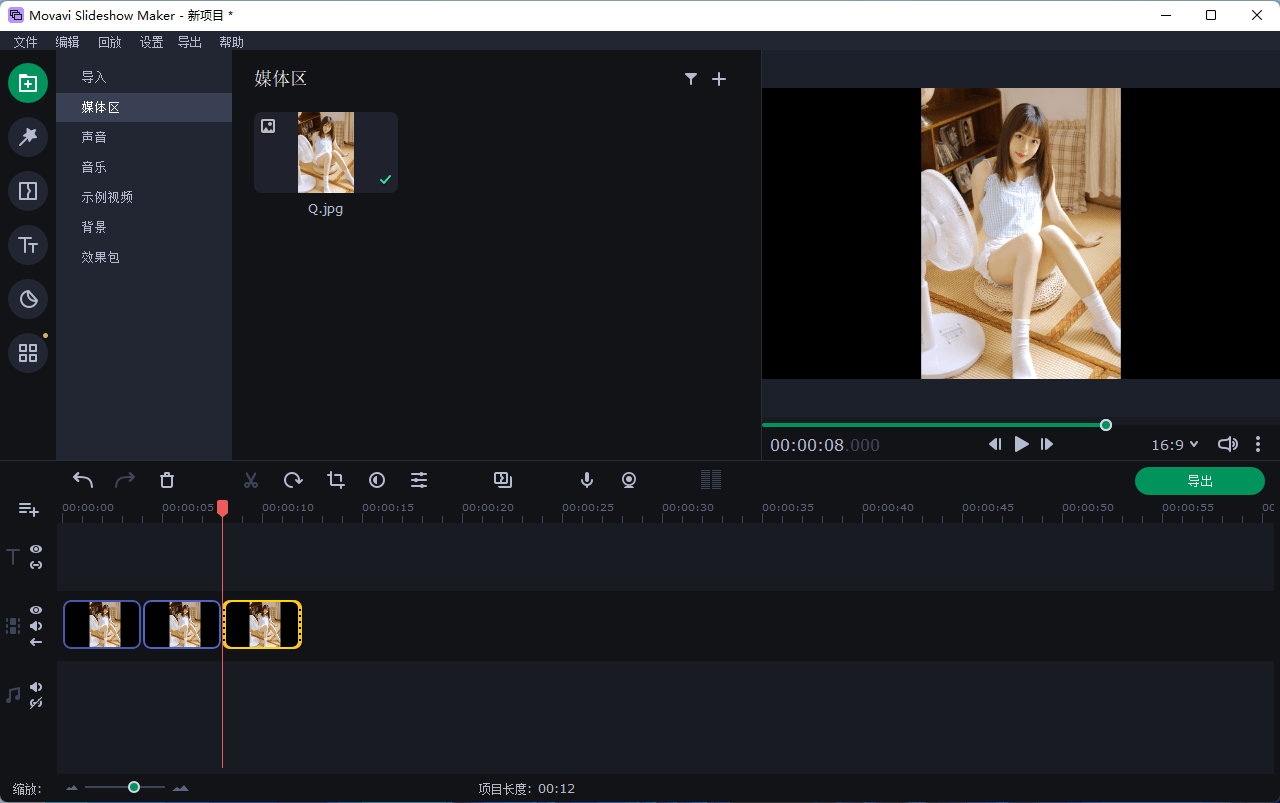Open the Titles text panel
Image resolution: width=1280 pixels, height=803 pixels.
click(x=28, y=245)
